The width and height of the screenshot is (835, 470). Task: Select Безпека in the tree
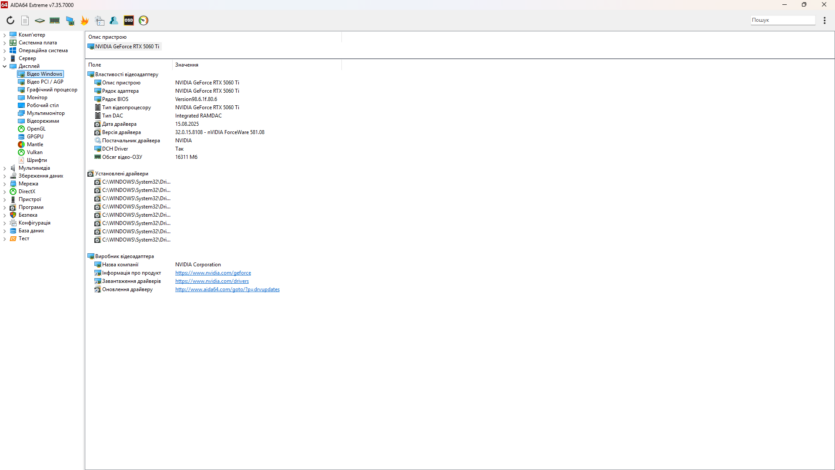[x=28, y=215]
